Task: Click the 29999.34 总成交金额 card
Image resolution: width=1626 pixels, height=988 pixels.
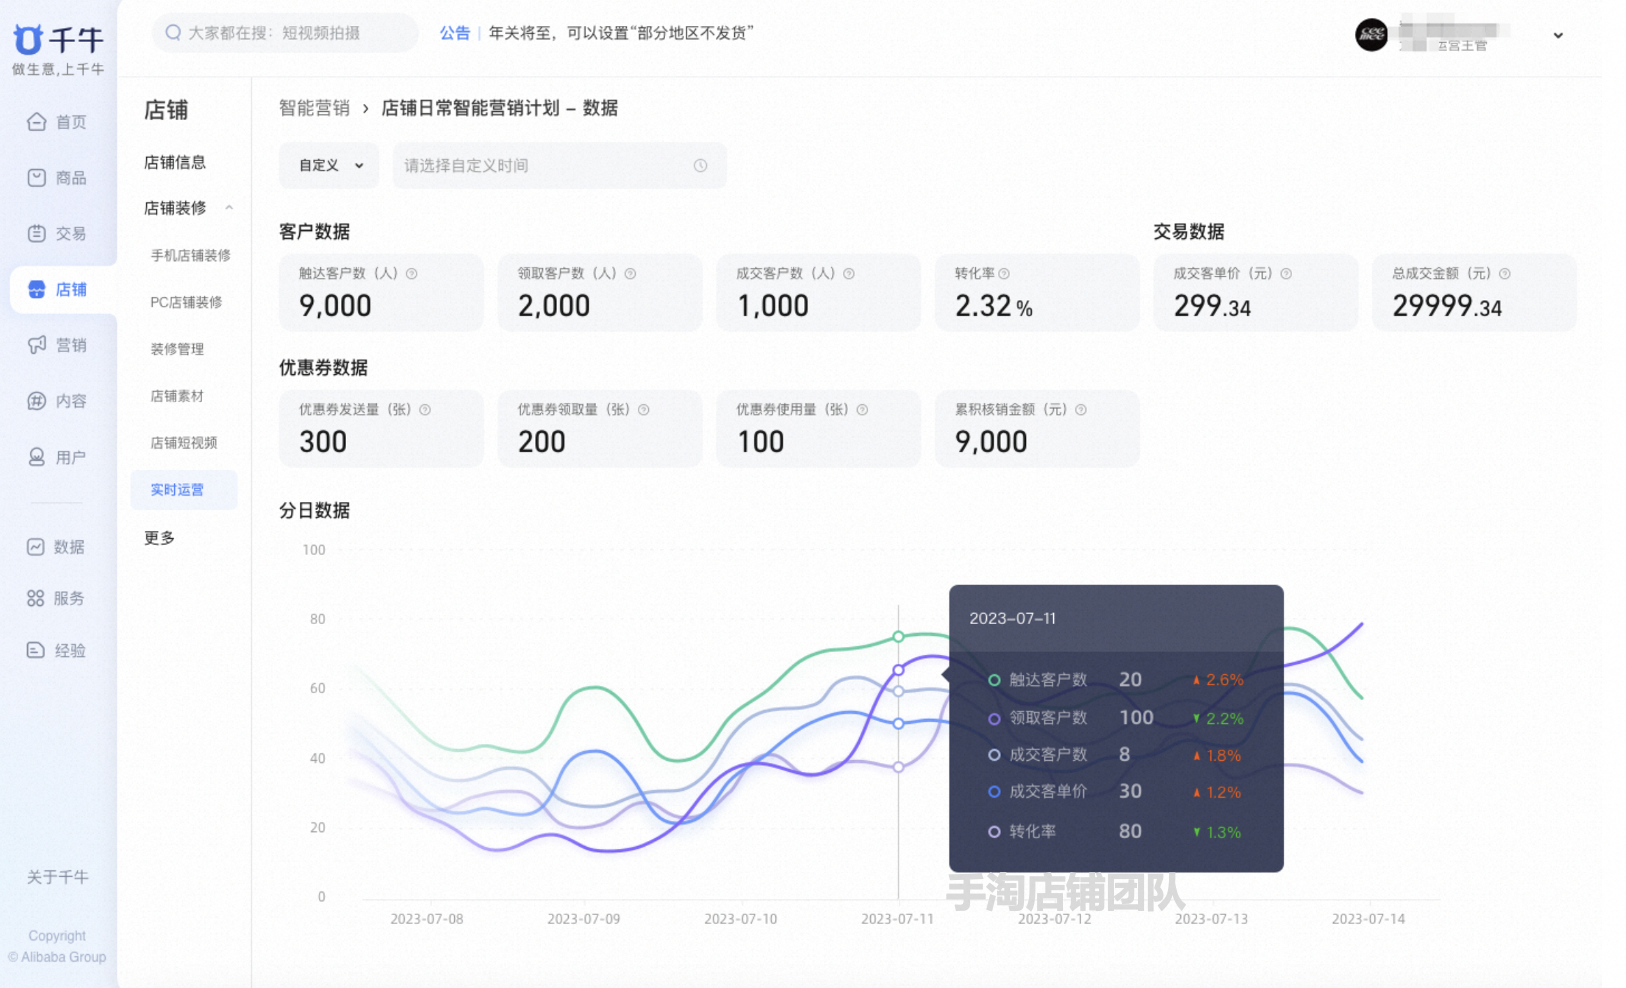Action: pyautogui.click(x=1474, y=292)
